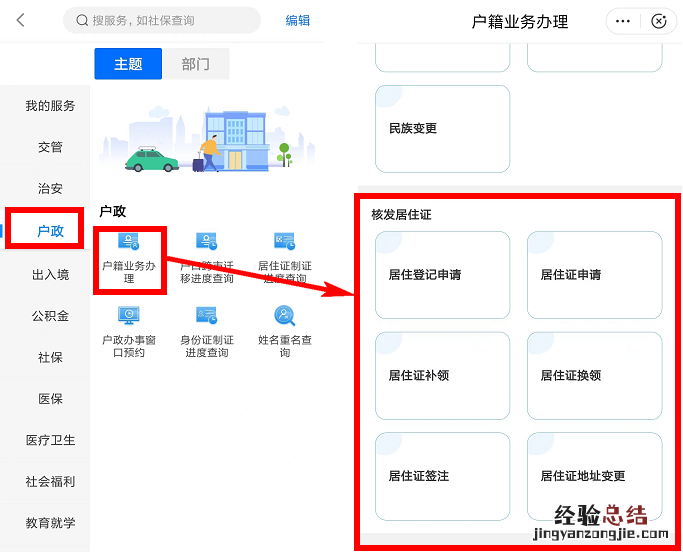Select 社保 in the sidebar
Viewport: 683px width, 552px height.
click(x=50, y=357)
